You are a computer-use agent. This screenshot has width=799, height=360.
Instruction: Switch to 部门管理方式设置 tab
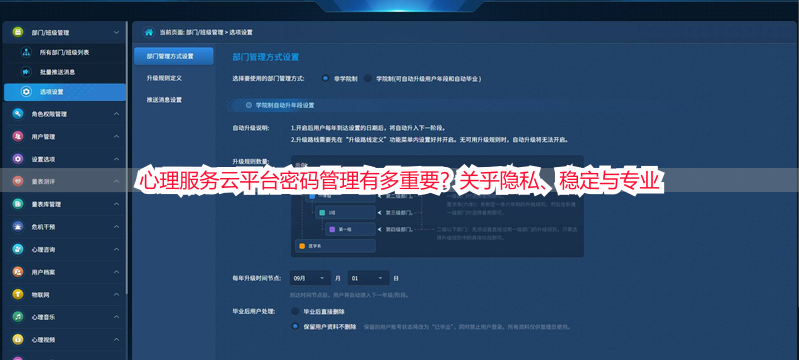[174, 56]
